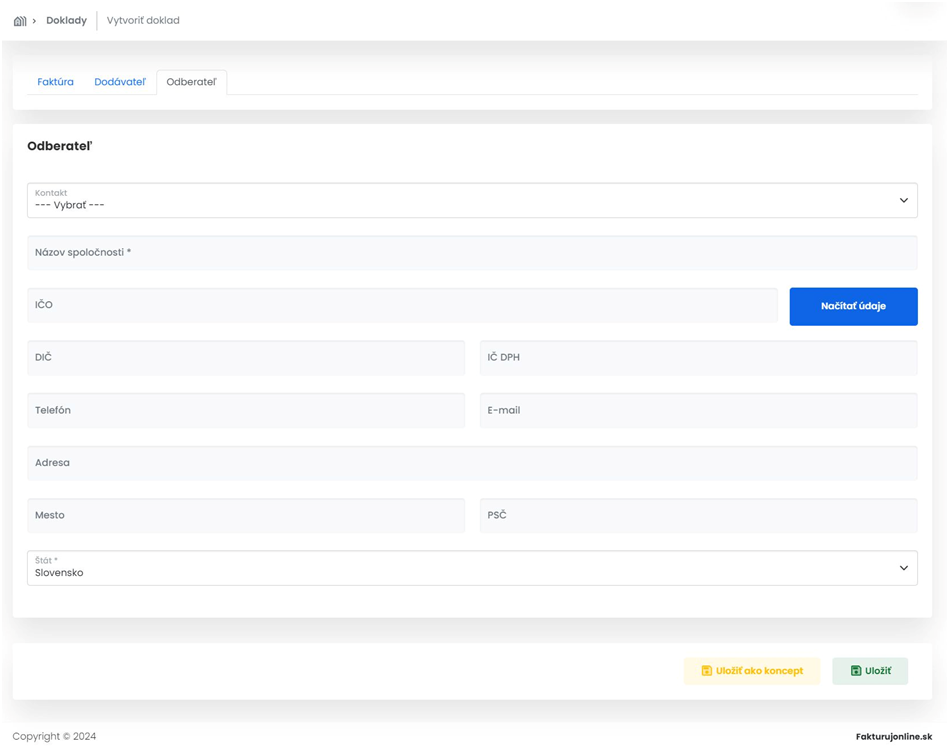Viewport: 949px width, 753px height.
Task: Focus the Mesto input field
Action: 246,516
